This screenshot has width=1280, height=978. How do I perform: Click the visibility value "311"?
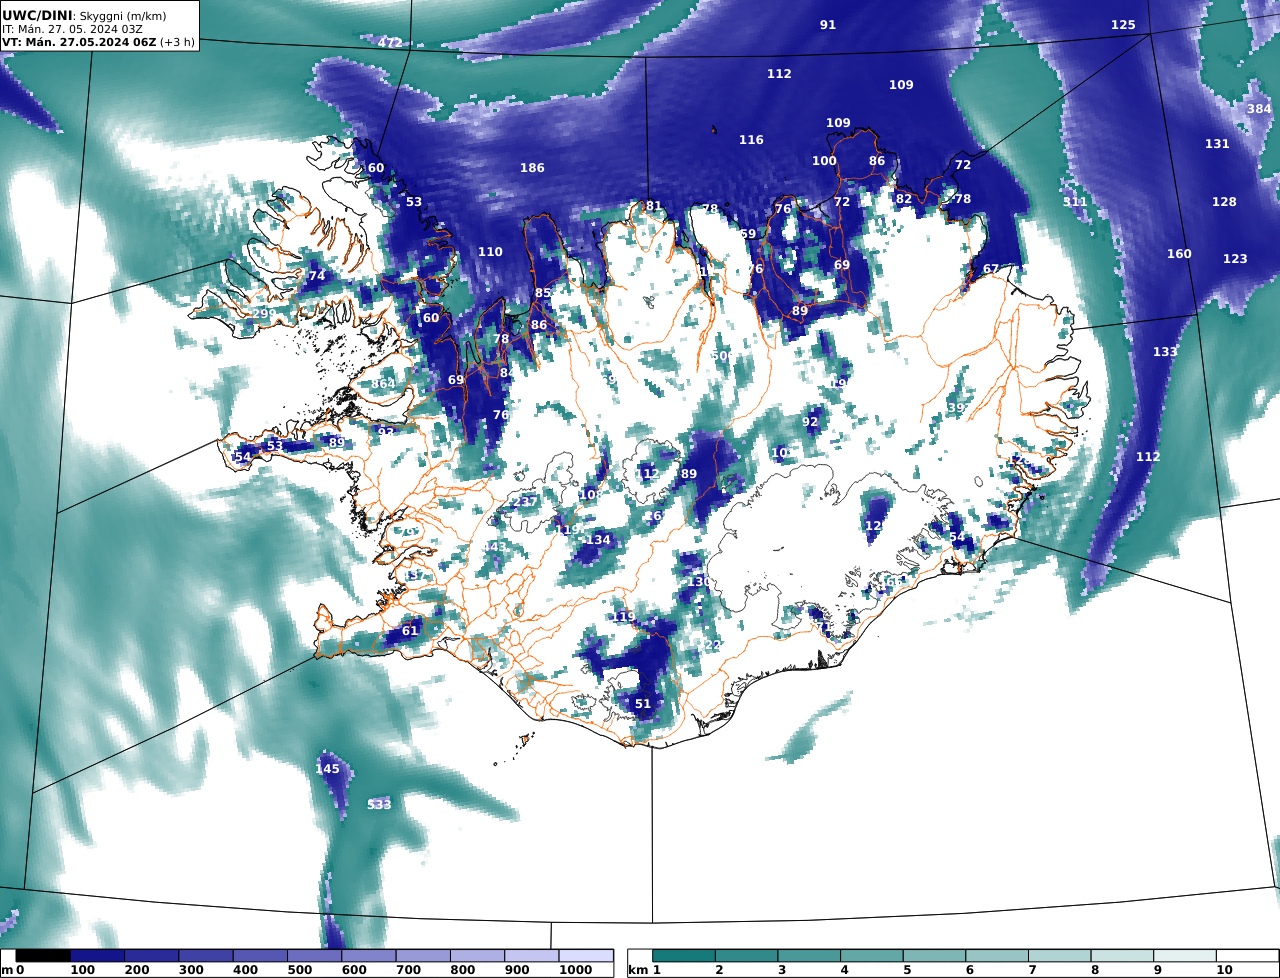tap(1075, 202)
